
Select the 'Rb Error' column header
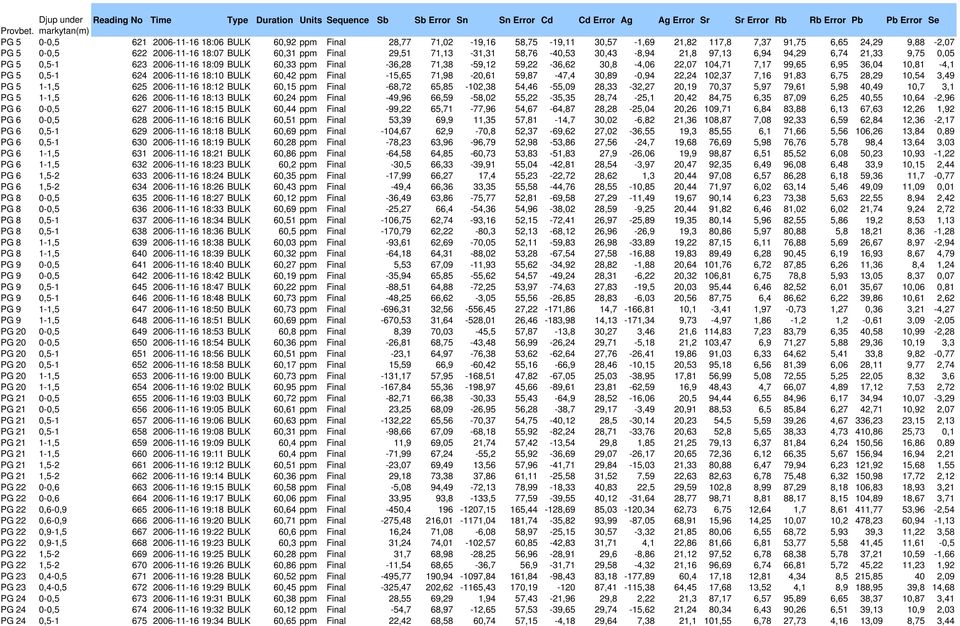coord(827,20)
